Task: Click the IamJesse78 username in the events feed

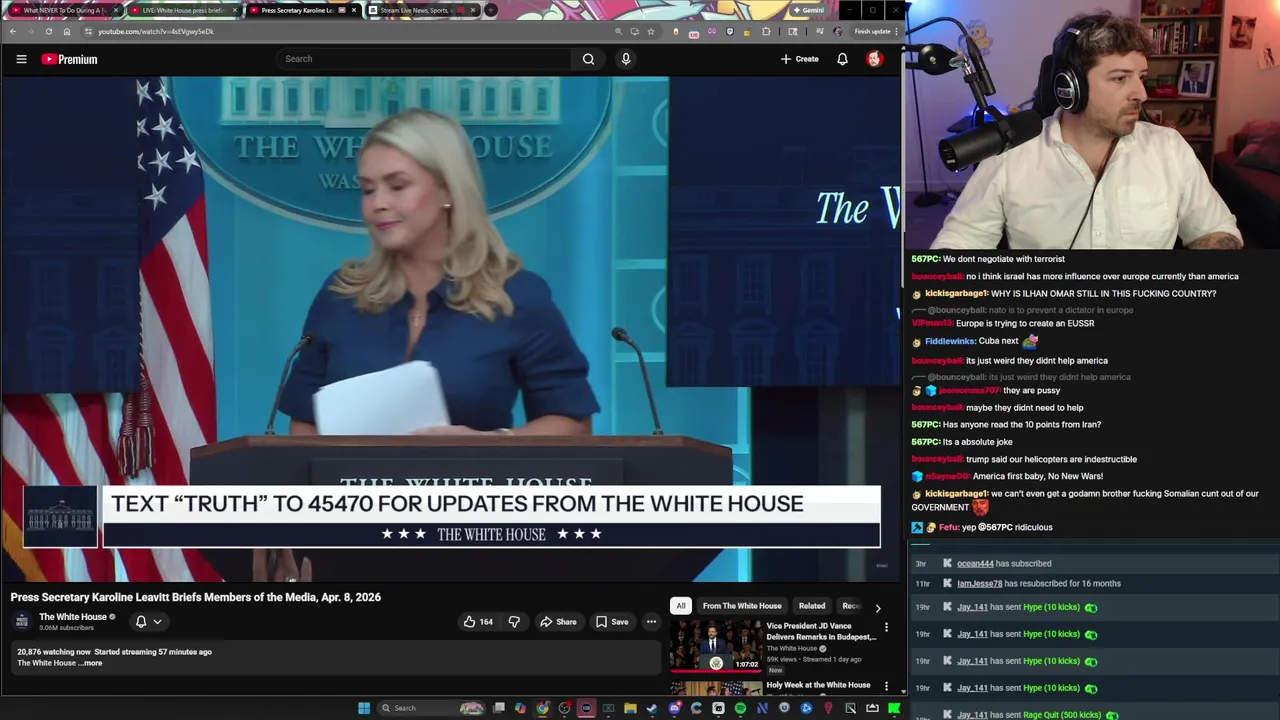Action: point(979,583)
